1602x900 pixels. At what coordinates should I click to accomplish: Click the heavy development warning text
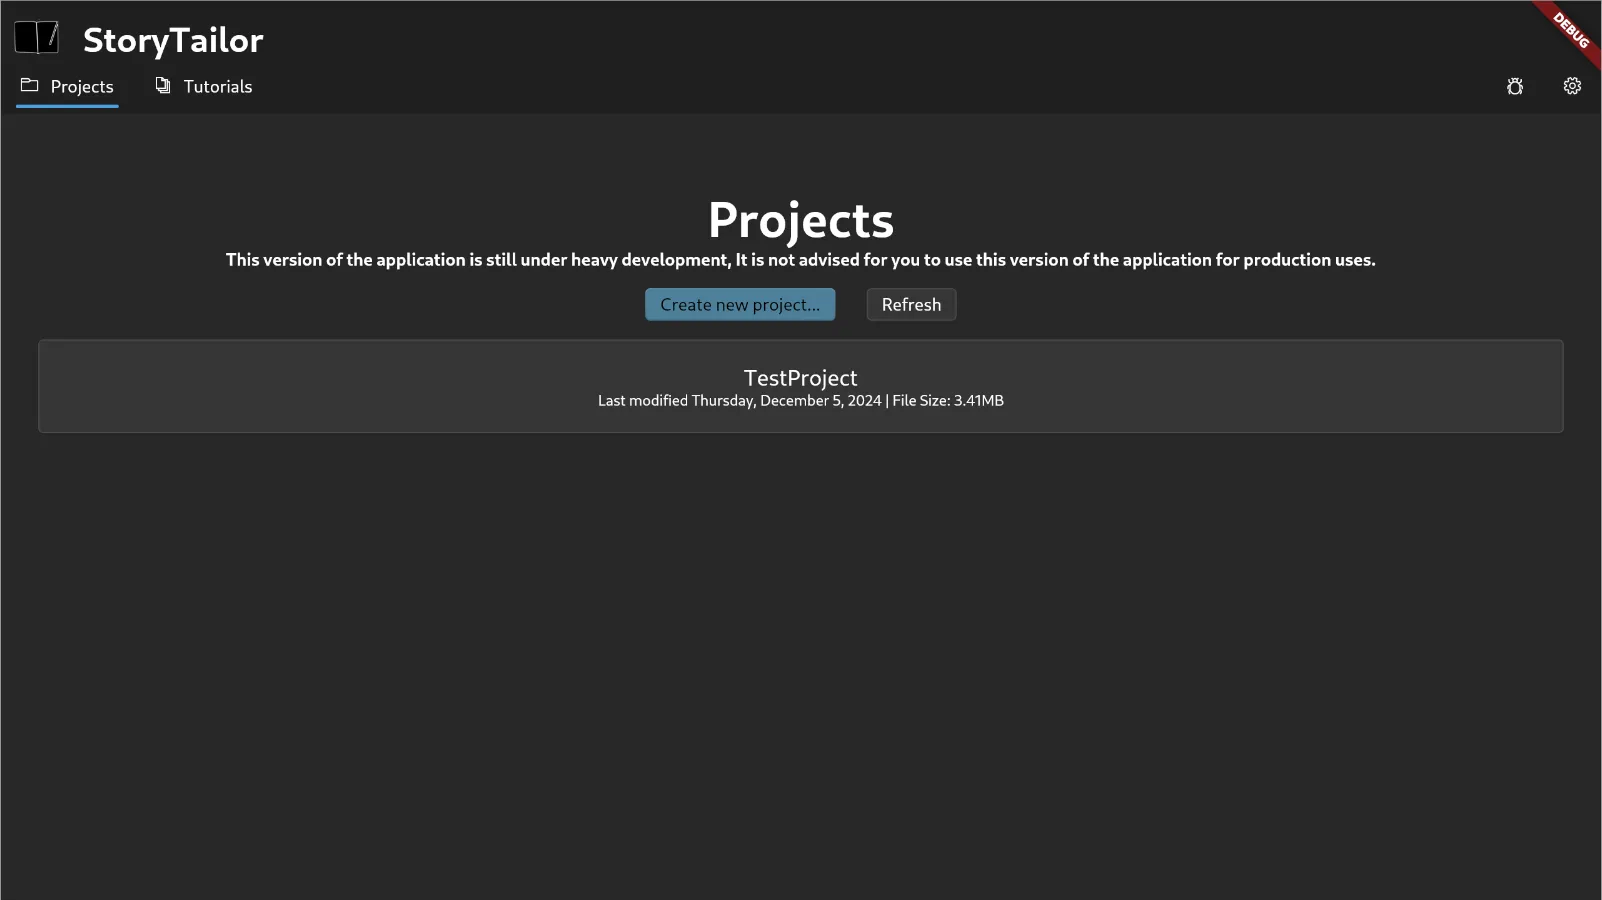[x=801, y=260]
